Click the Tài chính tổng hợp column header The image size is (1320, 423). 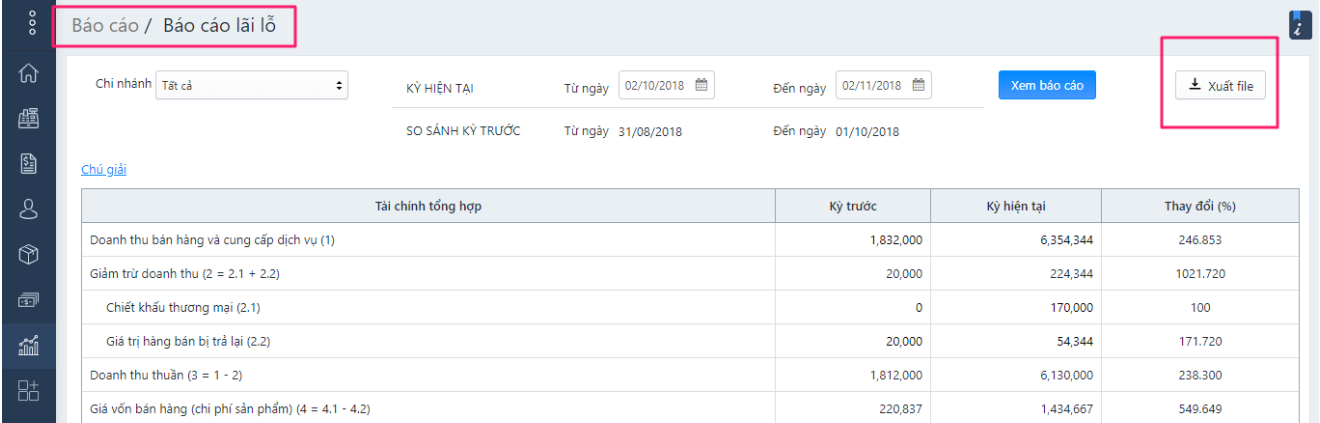tap(428, 206)
